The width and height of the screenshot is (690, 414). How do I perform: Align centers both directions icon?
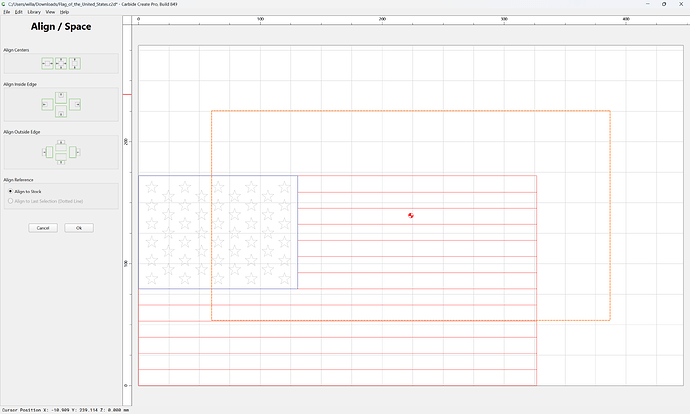coord(61,63)
